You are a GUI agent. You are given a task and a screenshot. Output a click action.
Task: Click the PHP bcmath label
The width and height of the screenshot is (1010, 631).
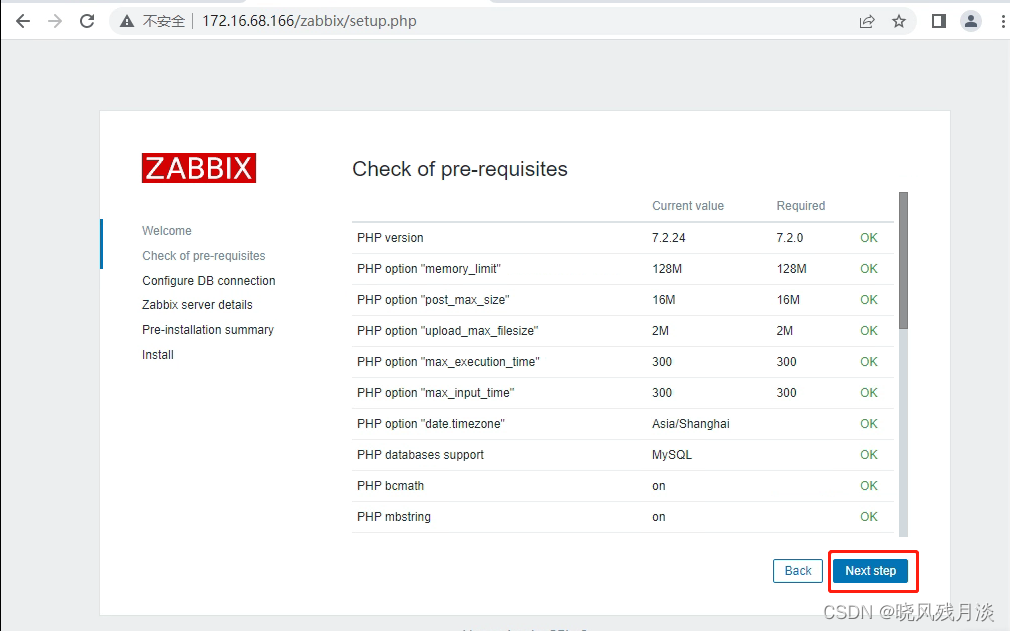pyautogui.click(x=391, y=485)
